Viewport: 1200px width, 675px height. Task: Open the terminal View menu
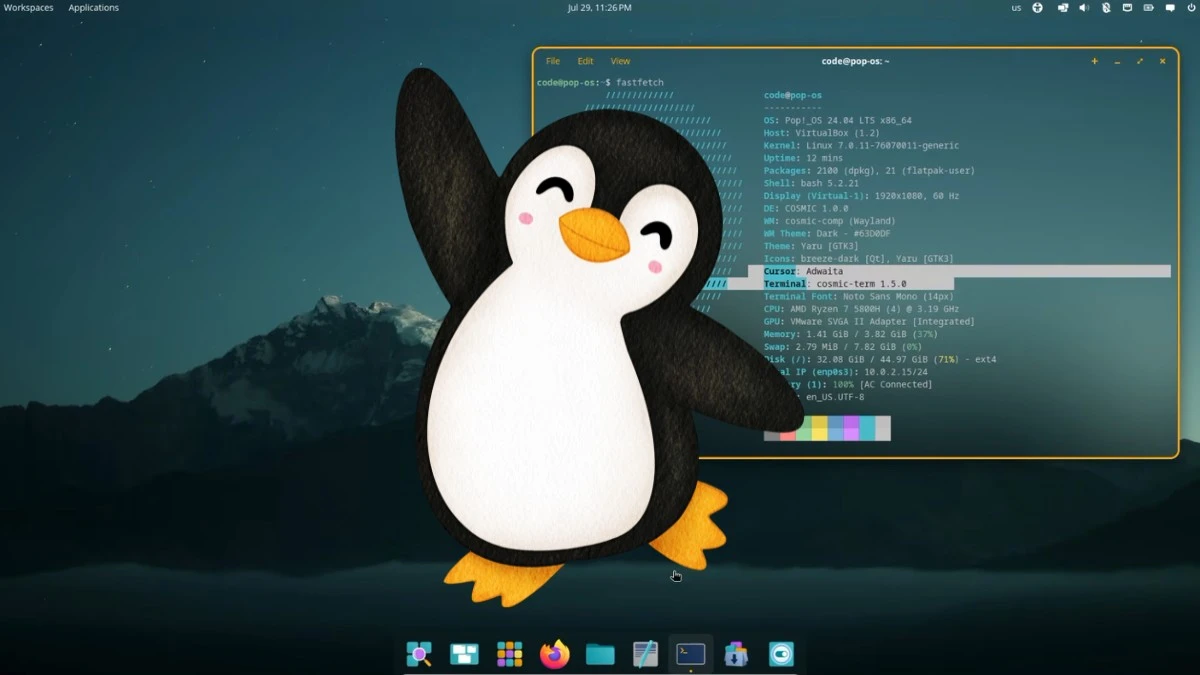point(620,61)
